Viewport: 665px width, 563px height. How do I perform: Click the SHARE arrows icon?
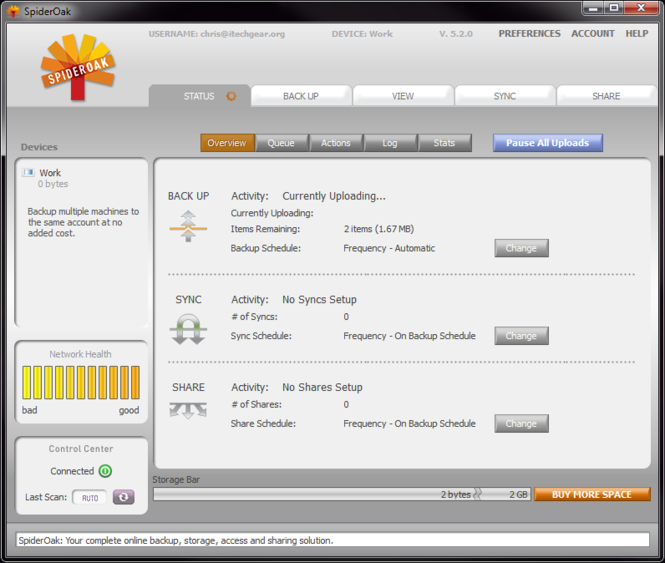(188, 410)
